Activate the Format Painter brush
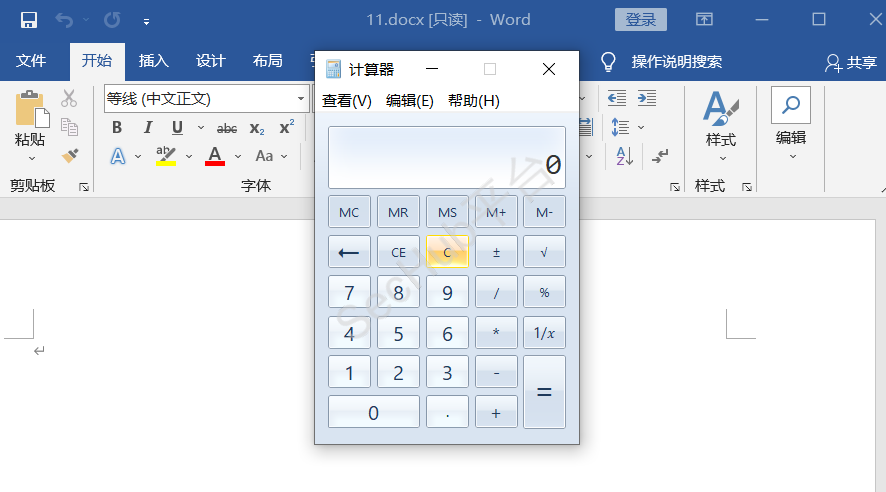886x492 pixels. (70, 155)
